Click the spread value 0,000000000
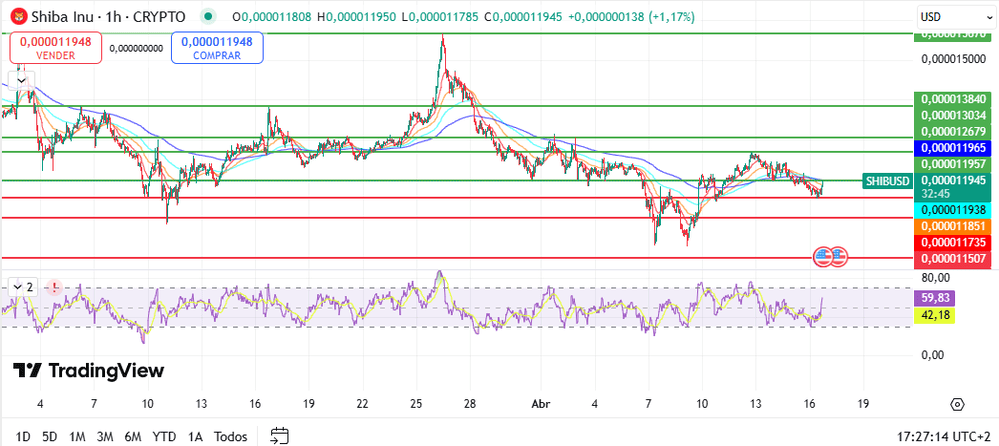Viewport: 999px width, 446px height. pyautogui.click(x=136, y=48)
